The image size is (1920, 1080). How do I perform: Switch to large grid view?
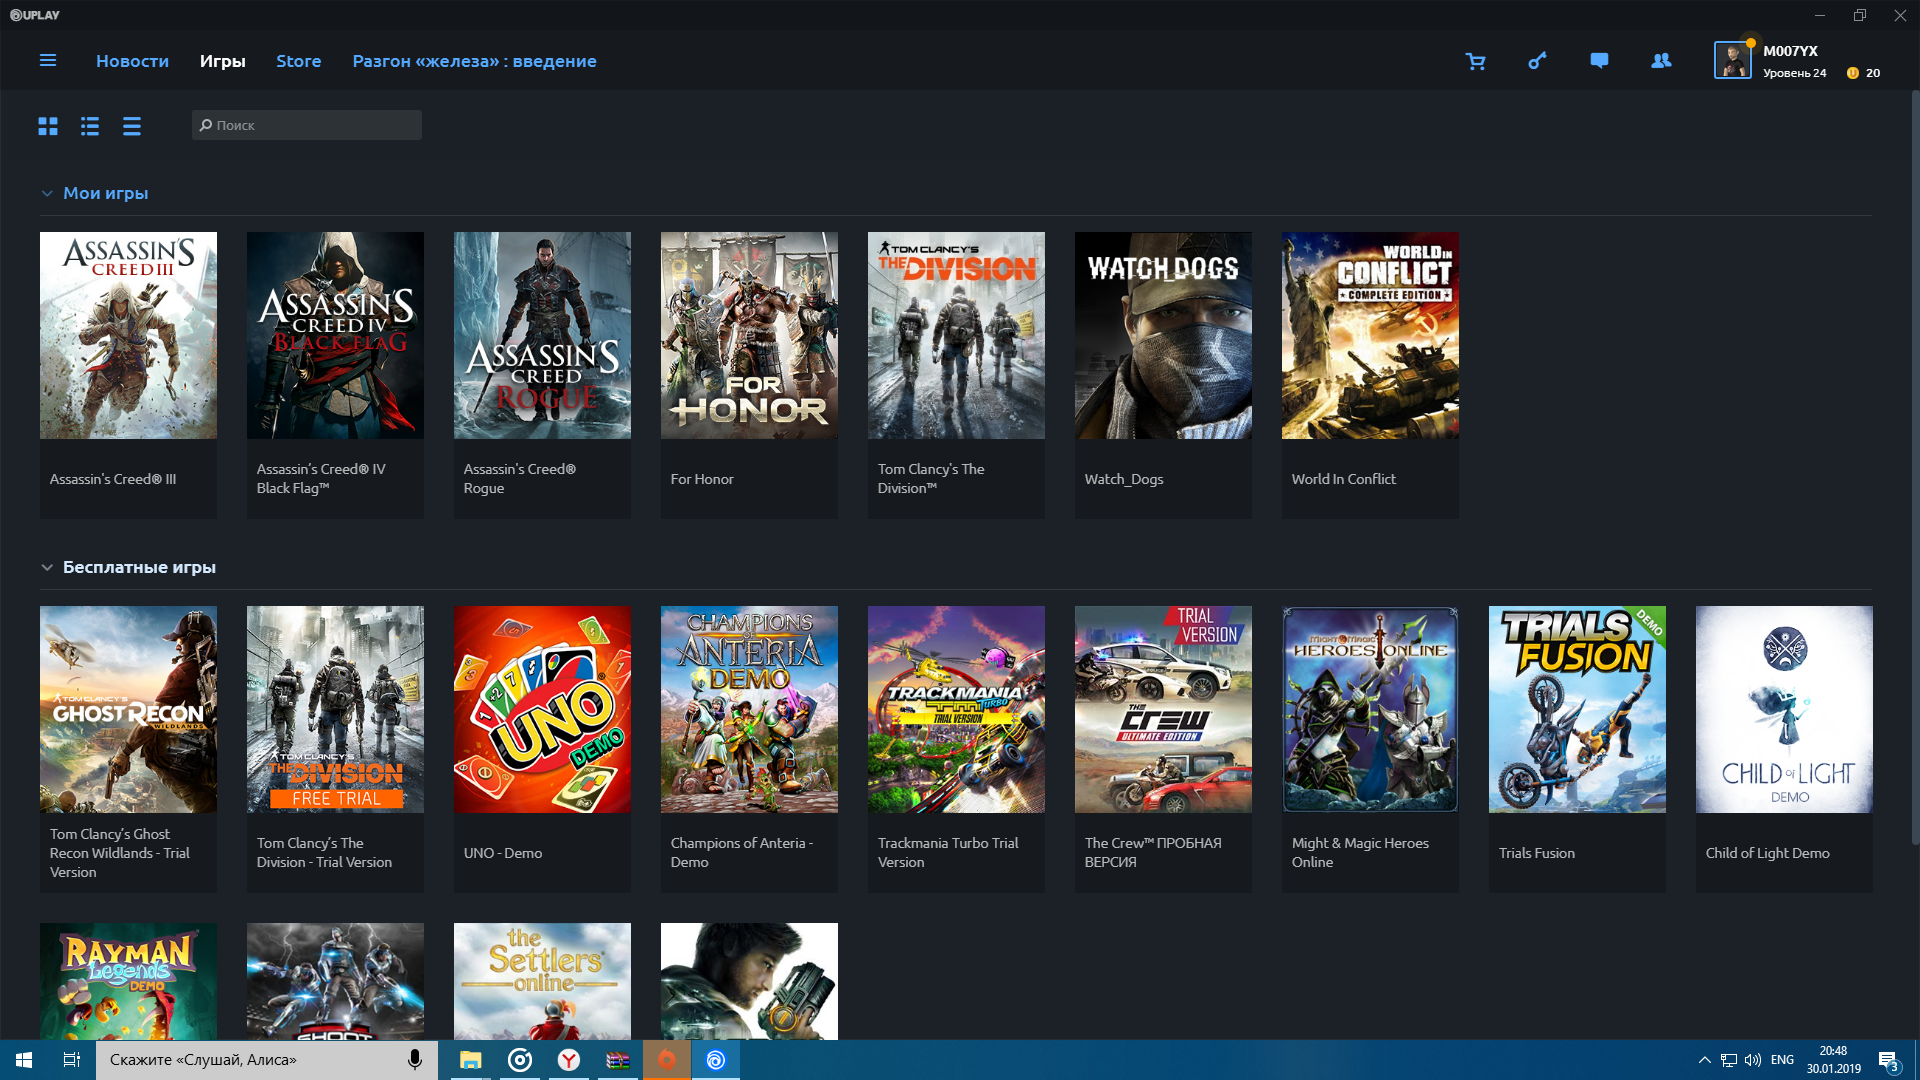48,126
